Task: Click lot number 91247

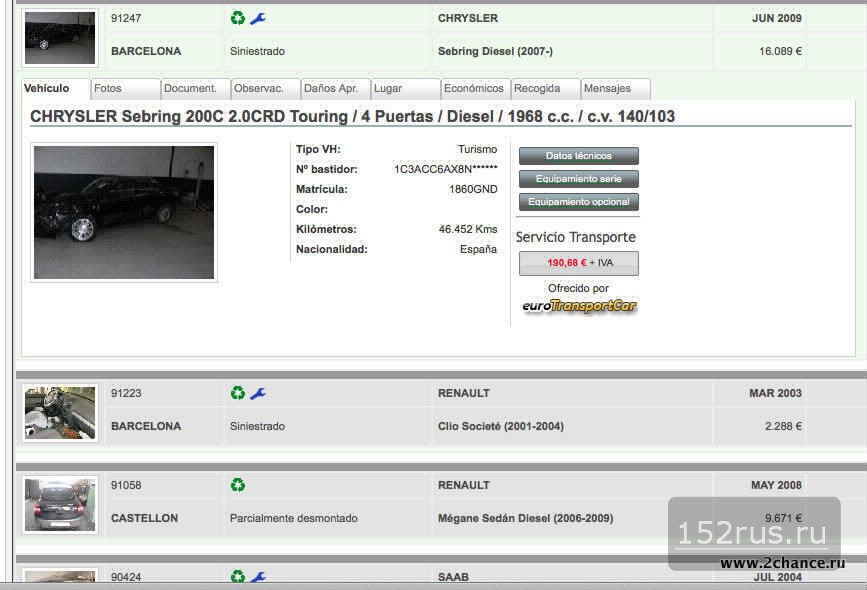Action: click(126, 18)
